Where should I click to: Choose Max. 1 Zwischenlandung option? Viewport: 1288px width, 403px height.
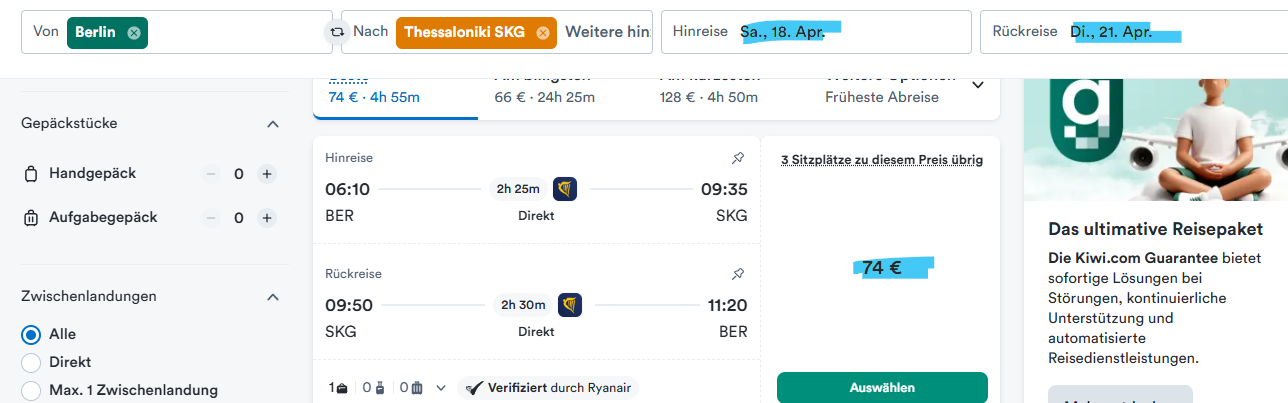click(31, 390)
